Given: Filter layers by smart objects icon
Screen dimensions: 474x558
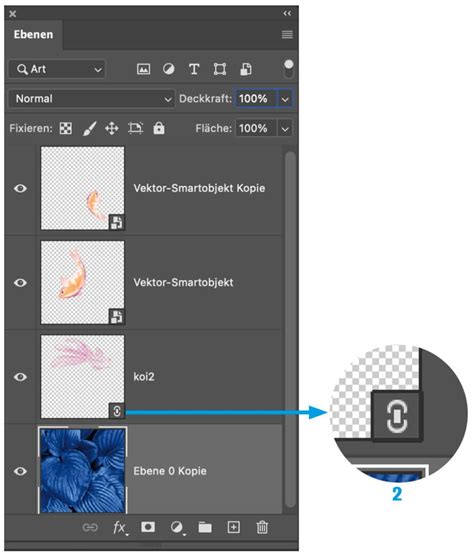Looking at the screenshot, I should click(246, 69).
